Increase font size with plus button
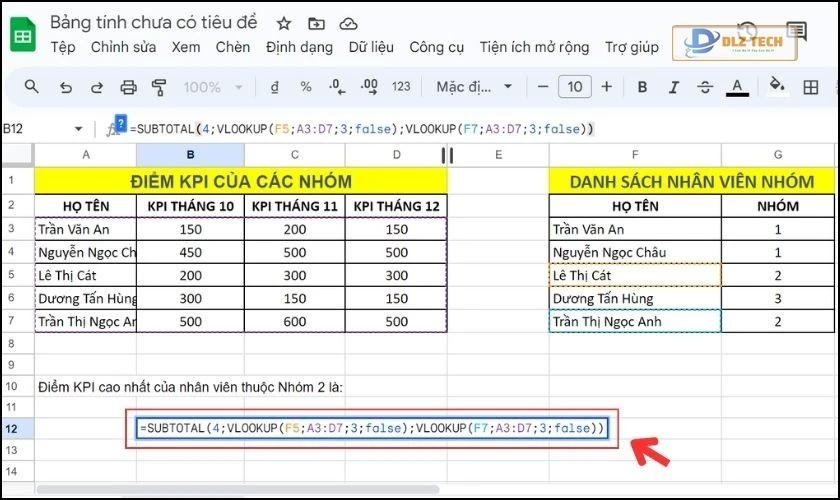The image size is (840, 500). [x=606, y=87]
